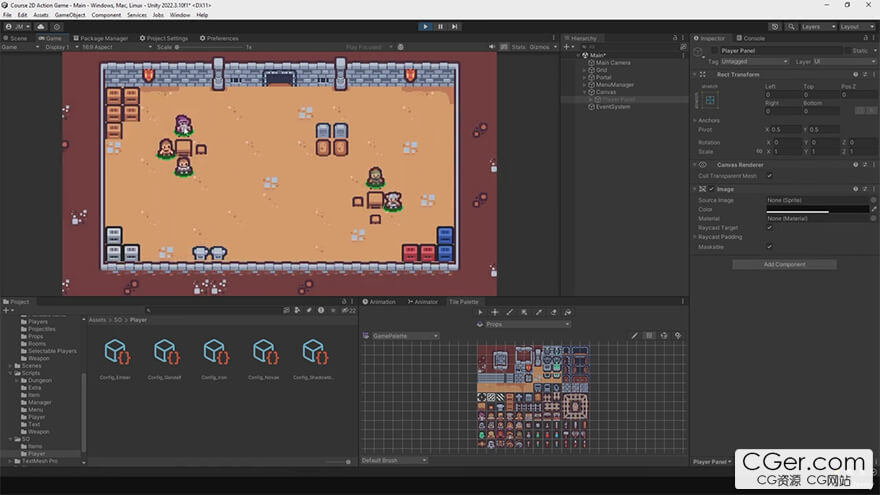
Task: Open the File menu
Action: tap(7, 15)
